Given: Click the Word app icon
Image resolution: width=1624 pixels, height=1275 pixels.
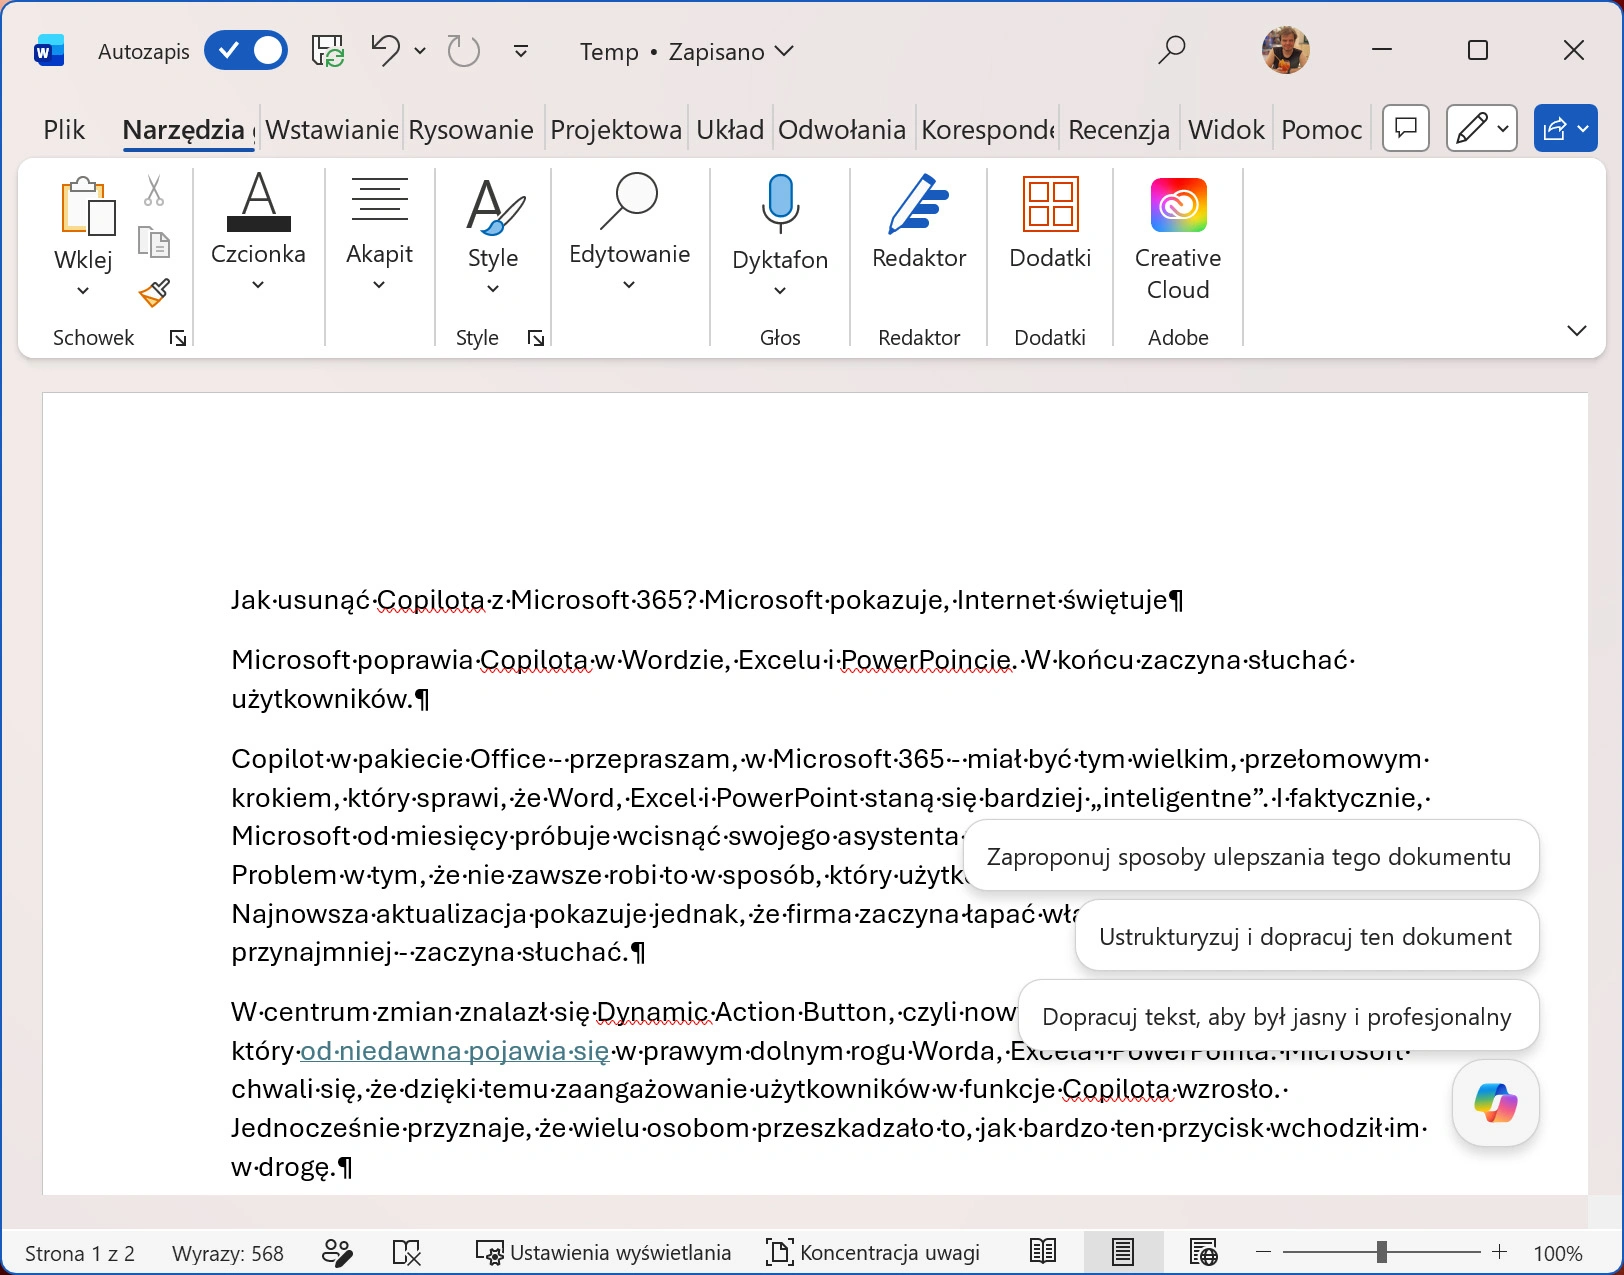Looking at the screenshot, I should pos(49,51).
